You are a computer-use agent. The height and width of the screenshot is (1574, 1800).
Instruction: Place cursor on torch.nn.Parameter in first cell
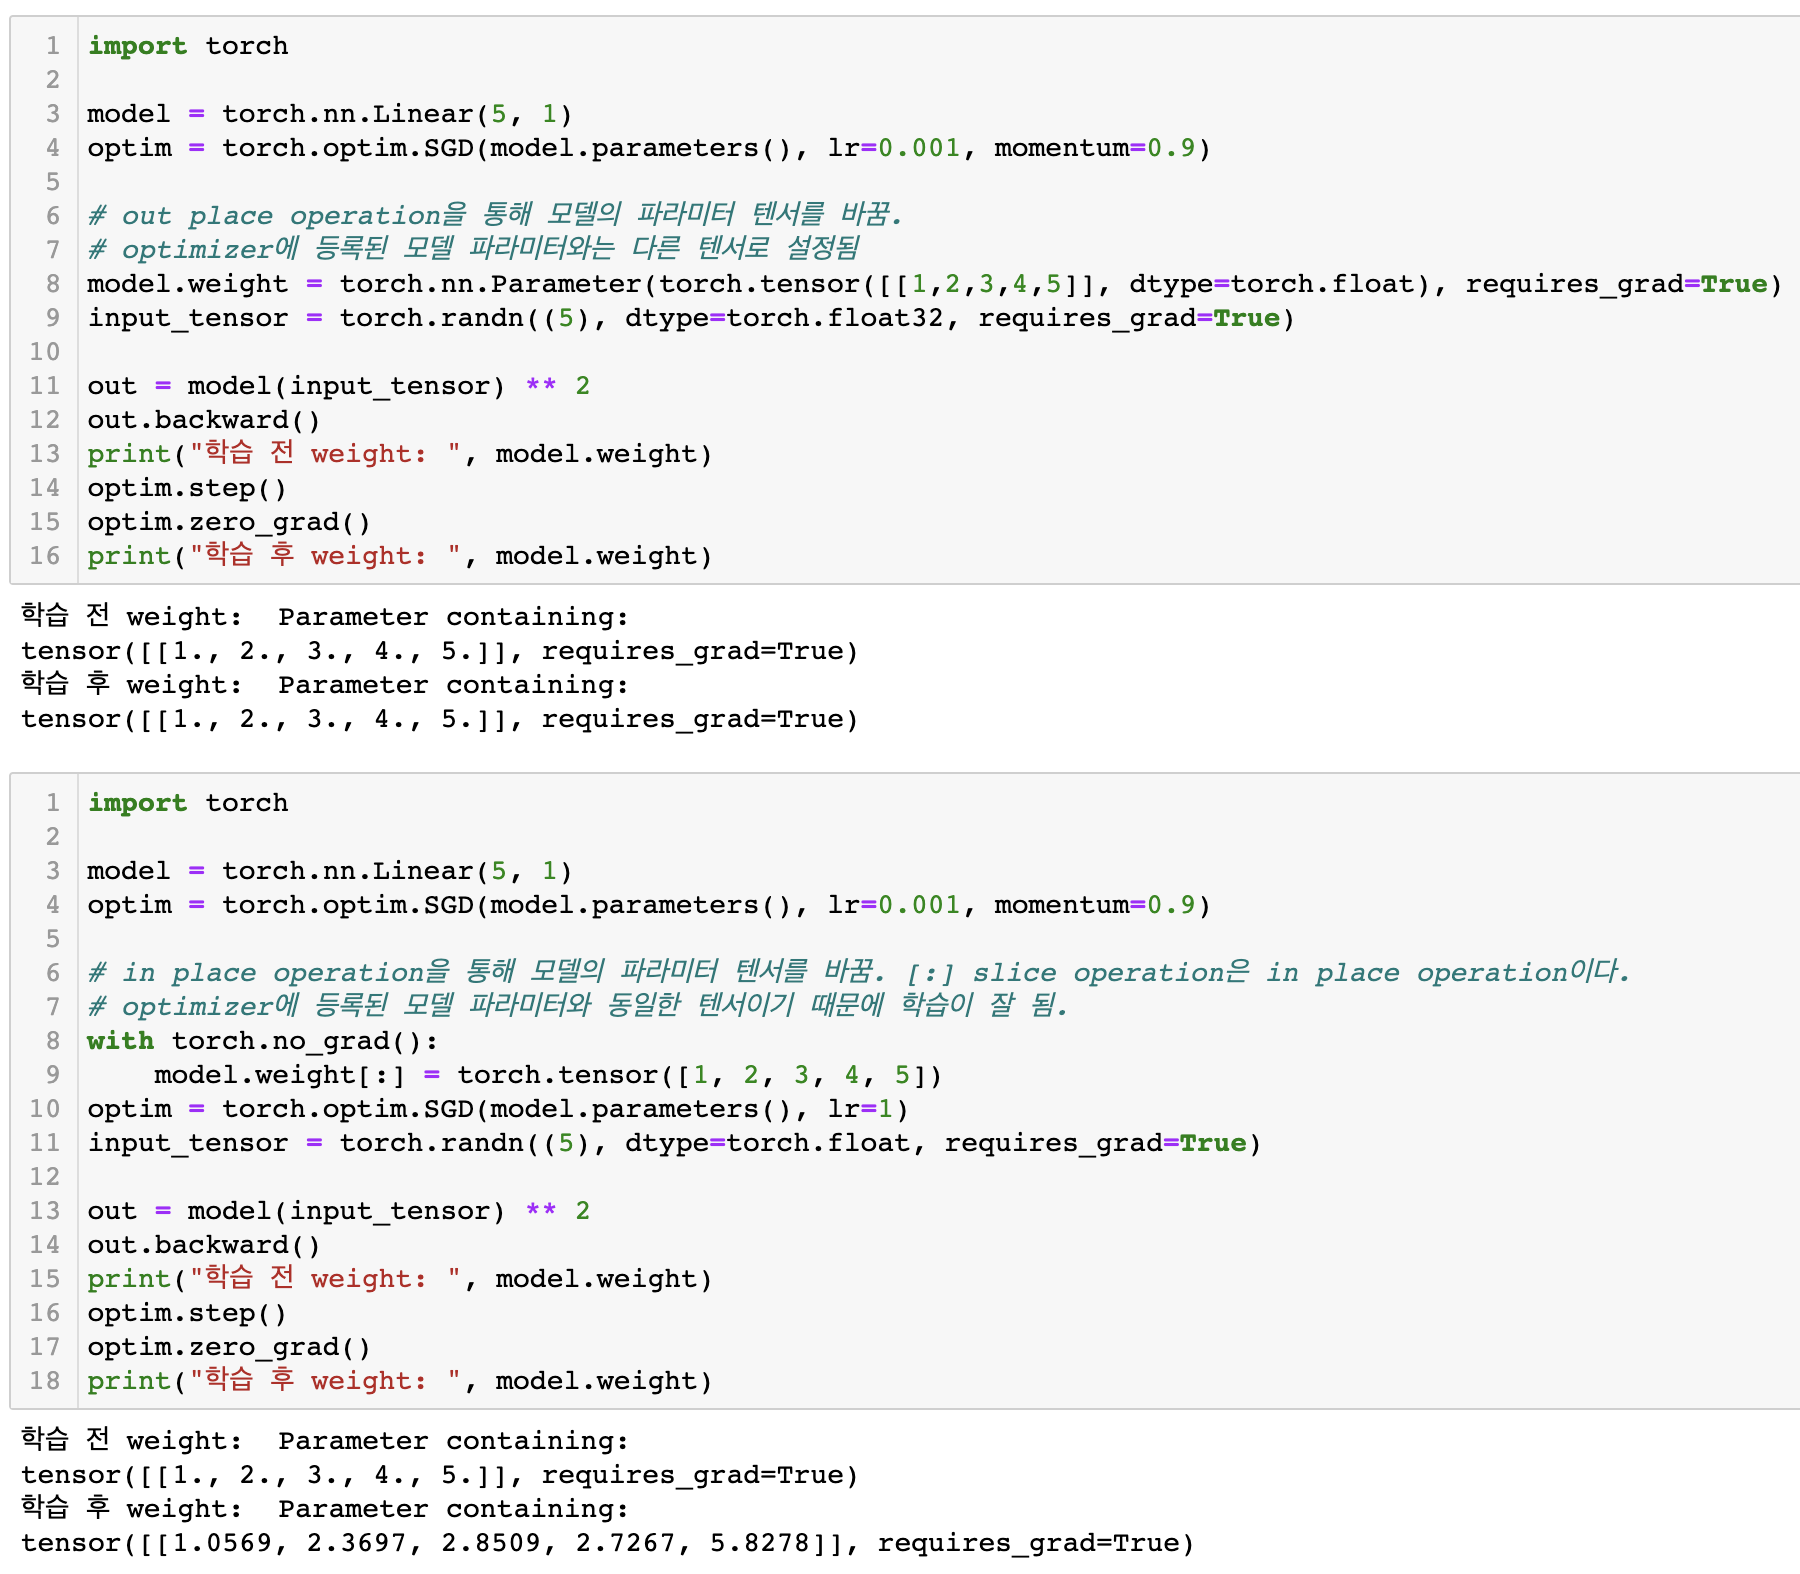(x=490, y=284)
